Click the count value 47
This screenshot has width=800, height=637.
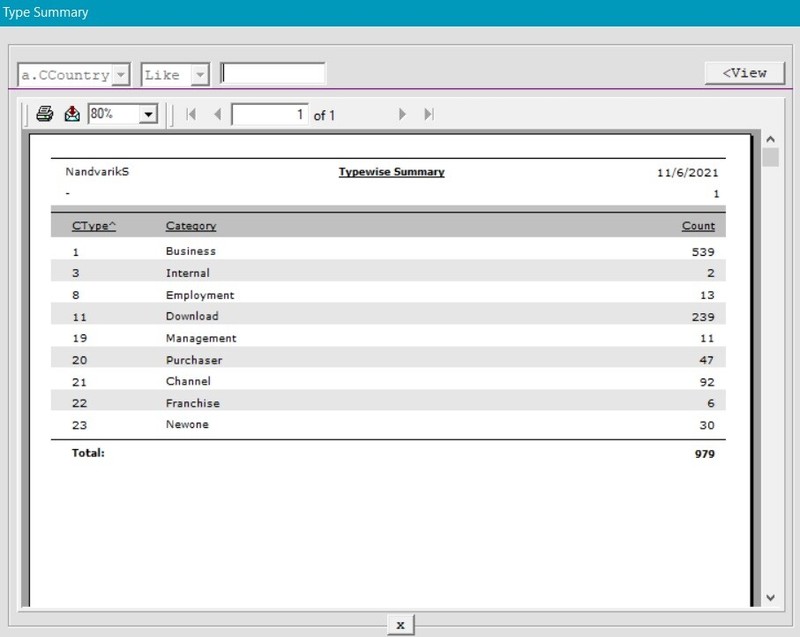pos(707,360)
